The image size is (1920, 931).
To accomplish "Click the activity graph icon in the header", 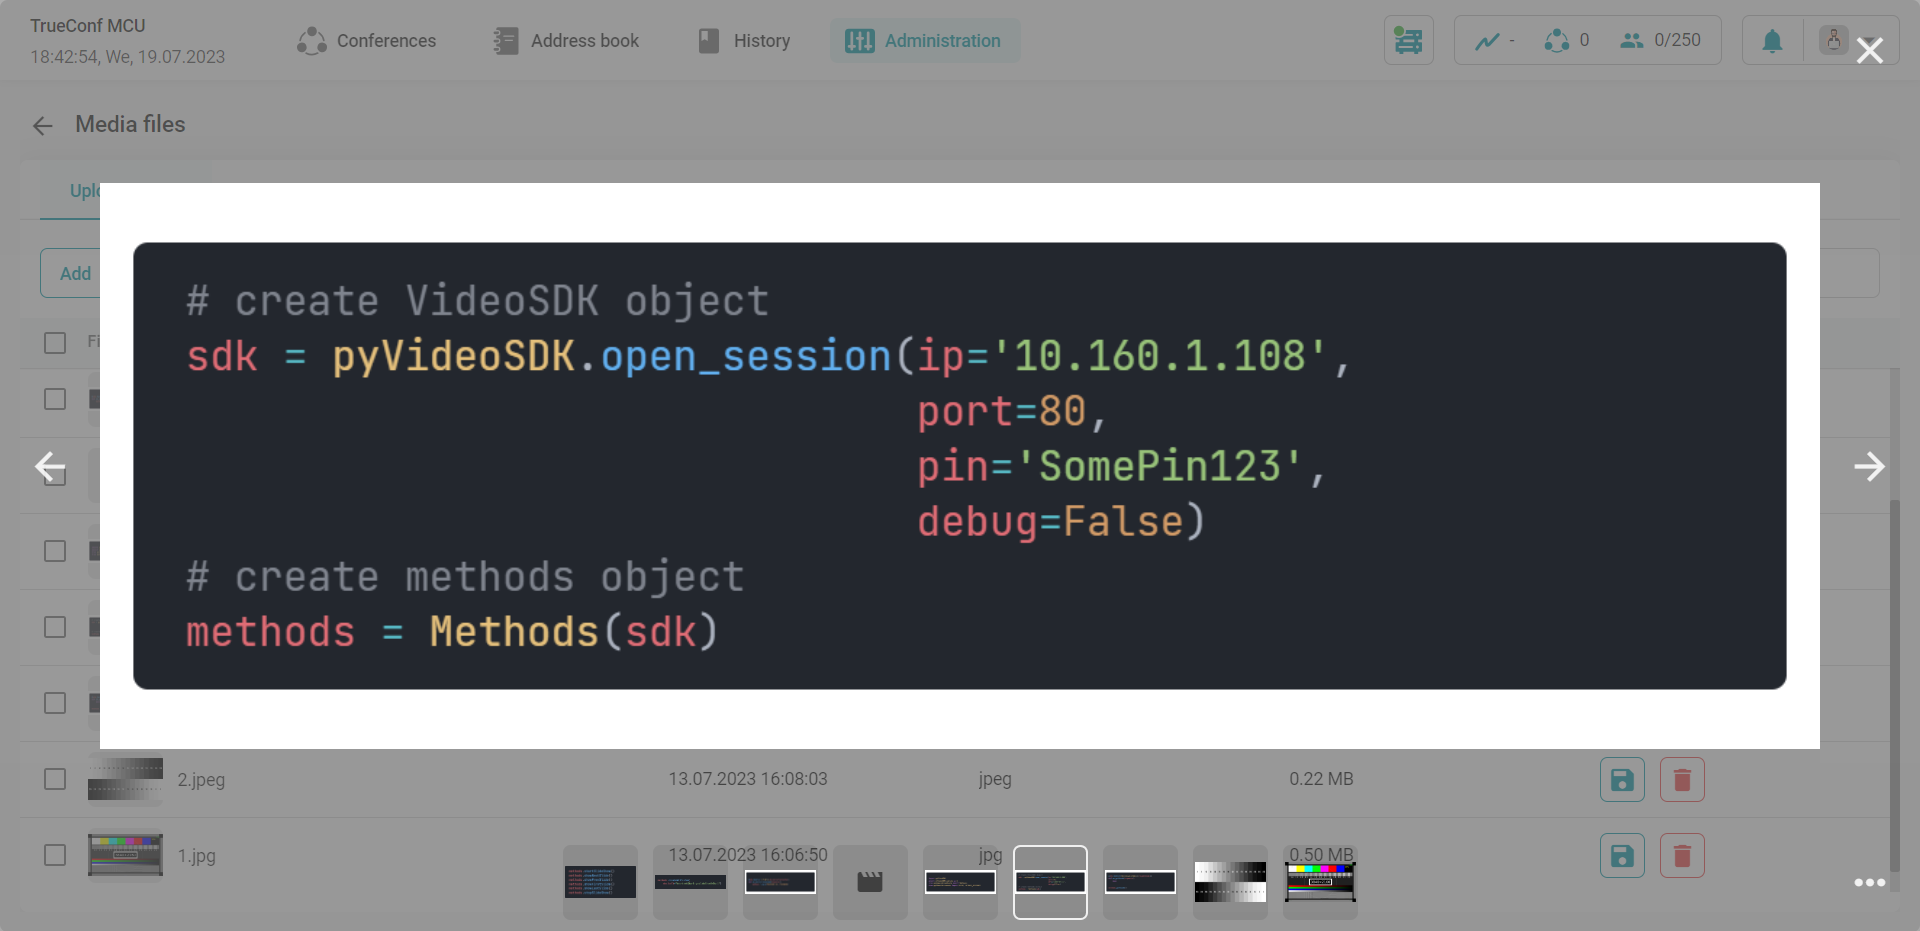I will click(1487, 41).
